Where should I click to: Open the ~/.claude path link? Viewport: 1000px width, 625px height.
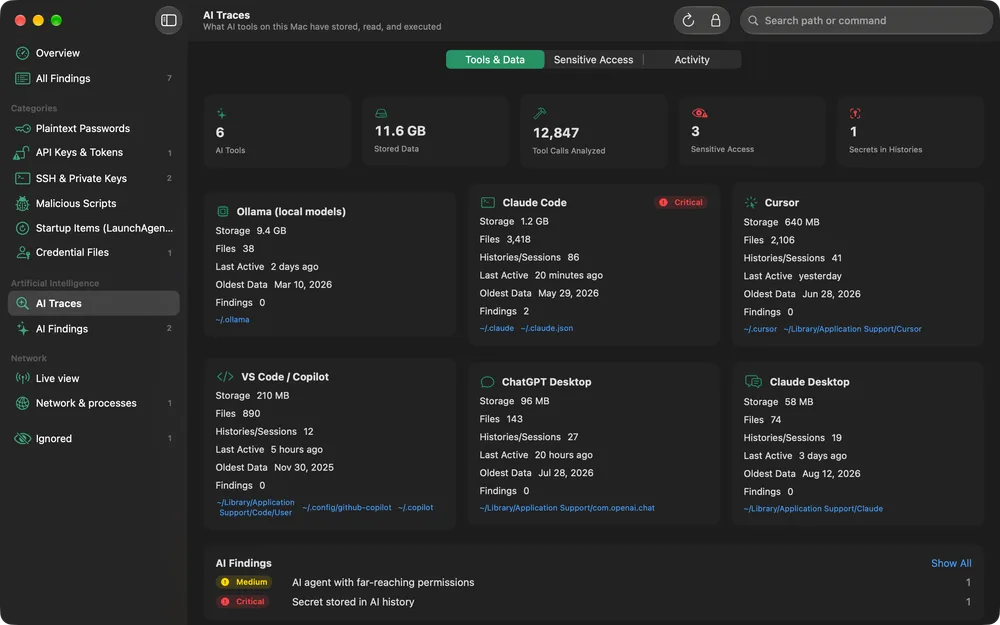click(x=496, y=328)
